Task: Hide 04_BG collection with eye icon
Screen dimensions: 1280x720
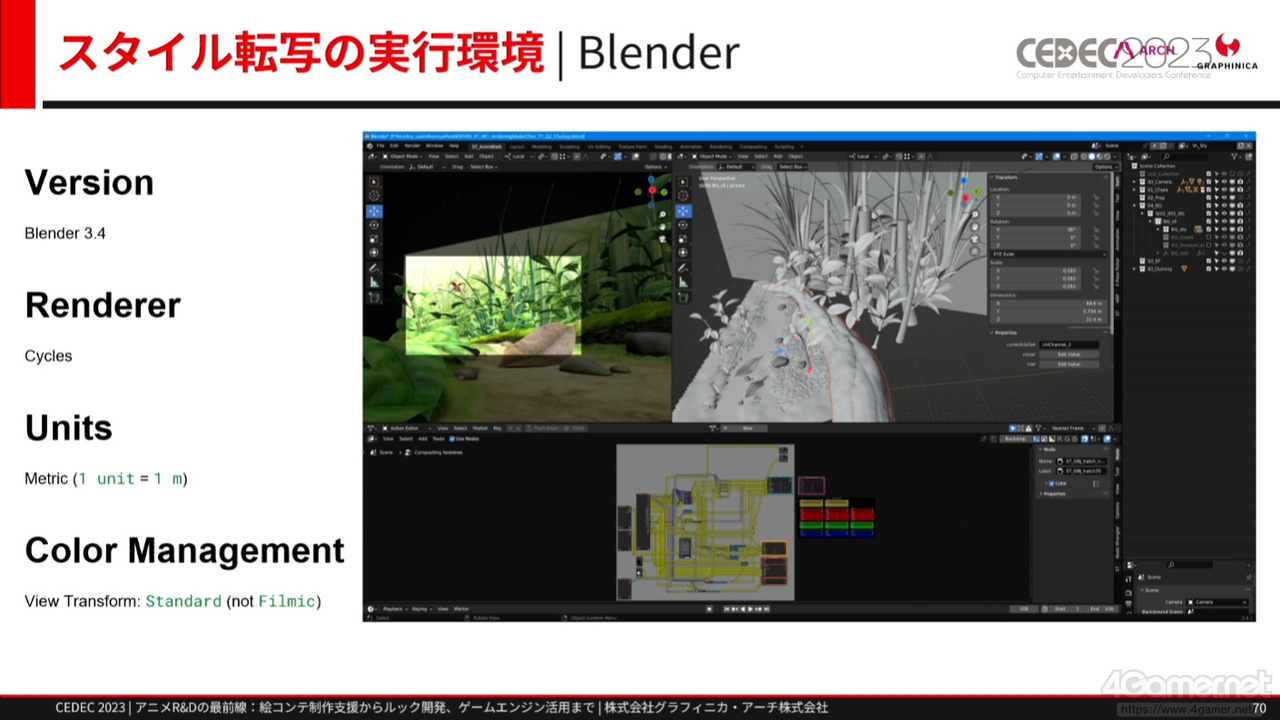Action: (1224, 205)
